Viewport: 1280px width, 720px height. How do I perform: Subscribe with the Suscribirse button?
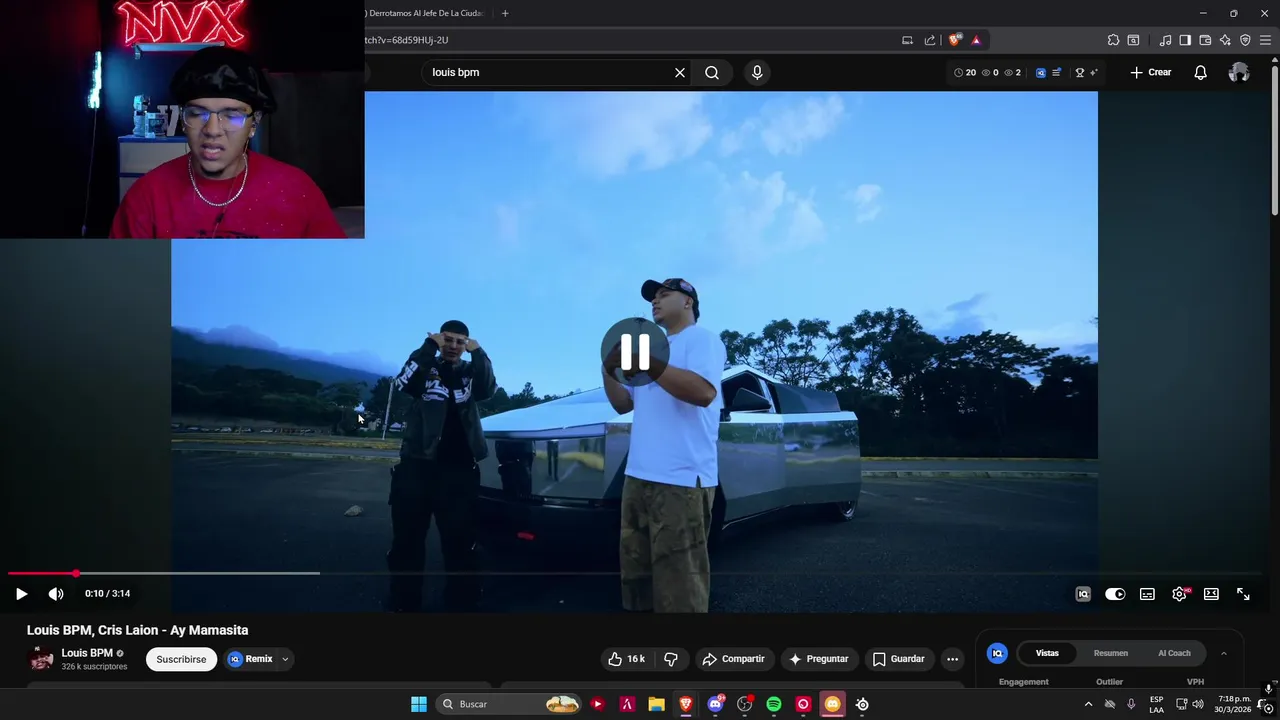coord(181,659)
